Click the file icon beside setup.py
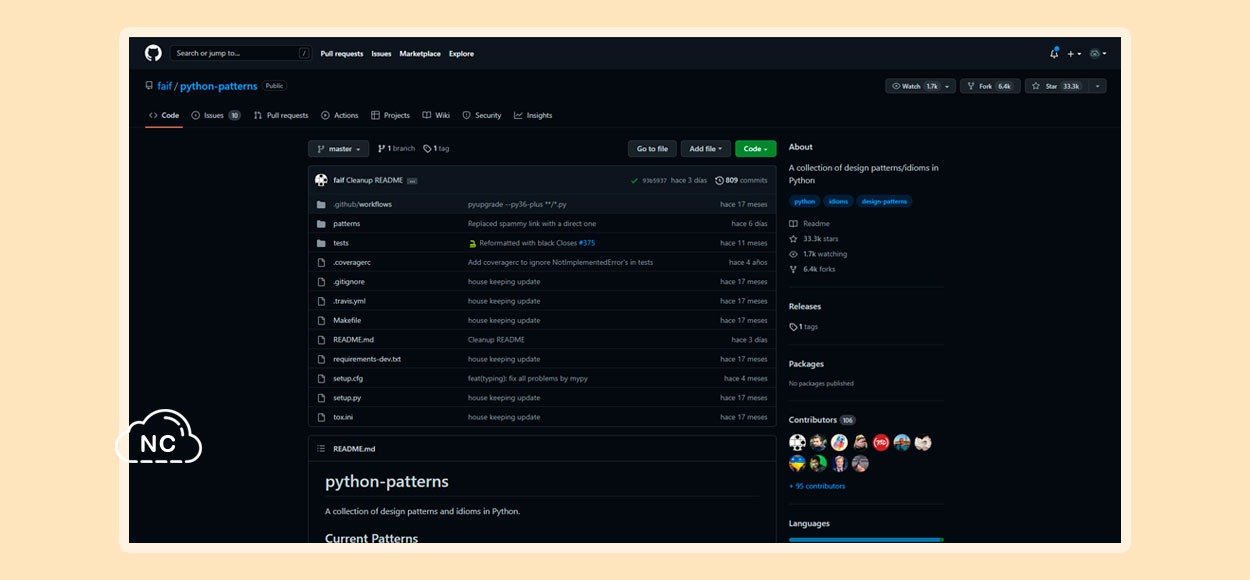This screenshot has width=1250, height=580. (x=321, y=398)
